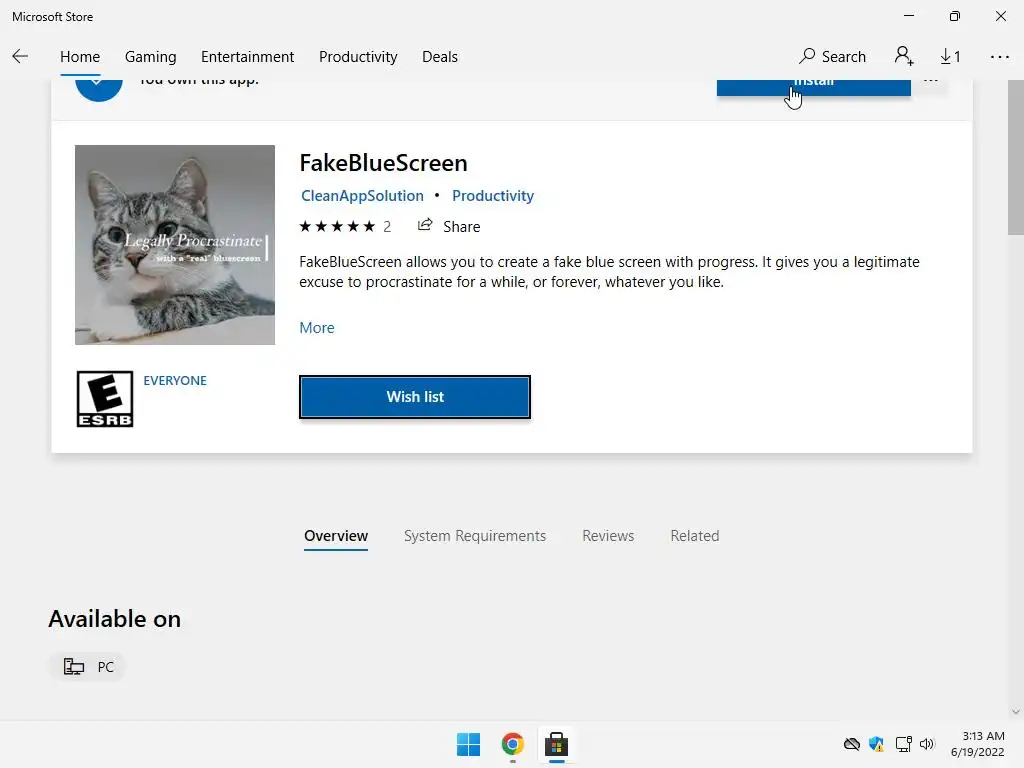Click the network tray icon
The height and width of the screenshot is (768, 1024).
pyautogui.click(x=903, y=744)
